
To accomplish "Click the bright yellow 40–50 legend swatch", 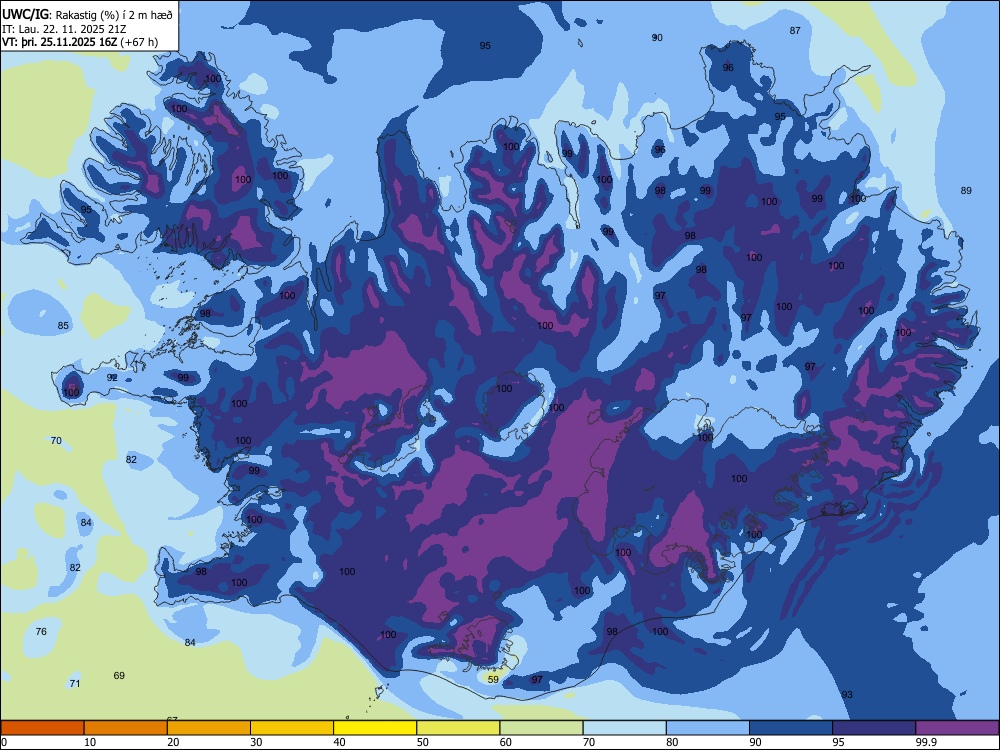I will 375,728.
